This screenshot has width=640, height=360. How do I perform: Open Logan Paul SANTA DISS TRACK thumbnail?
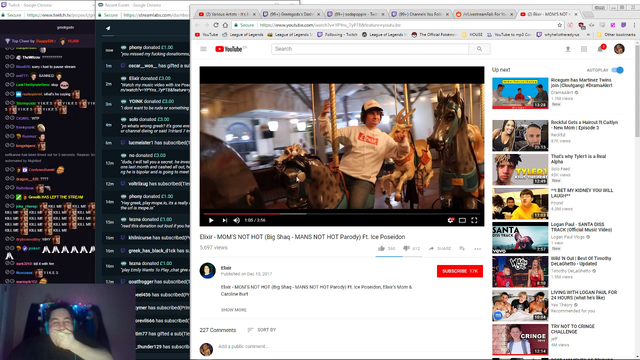tap(520, 238)
